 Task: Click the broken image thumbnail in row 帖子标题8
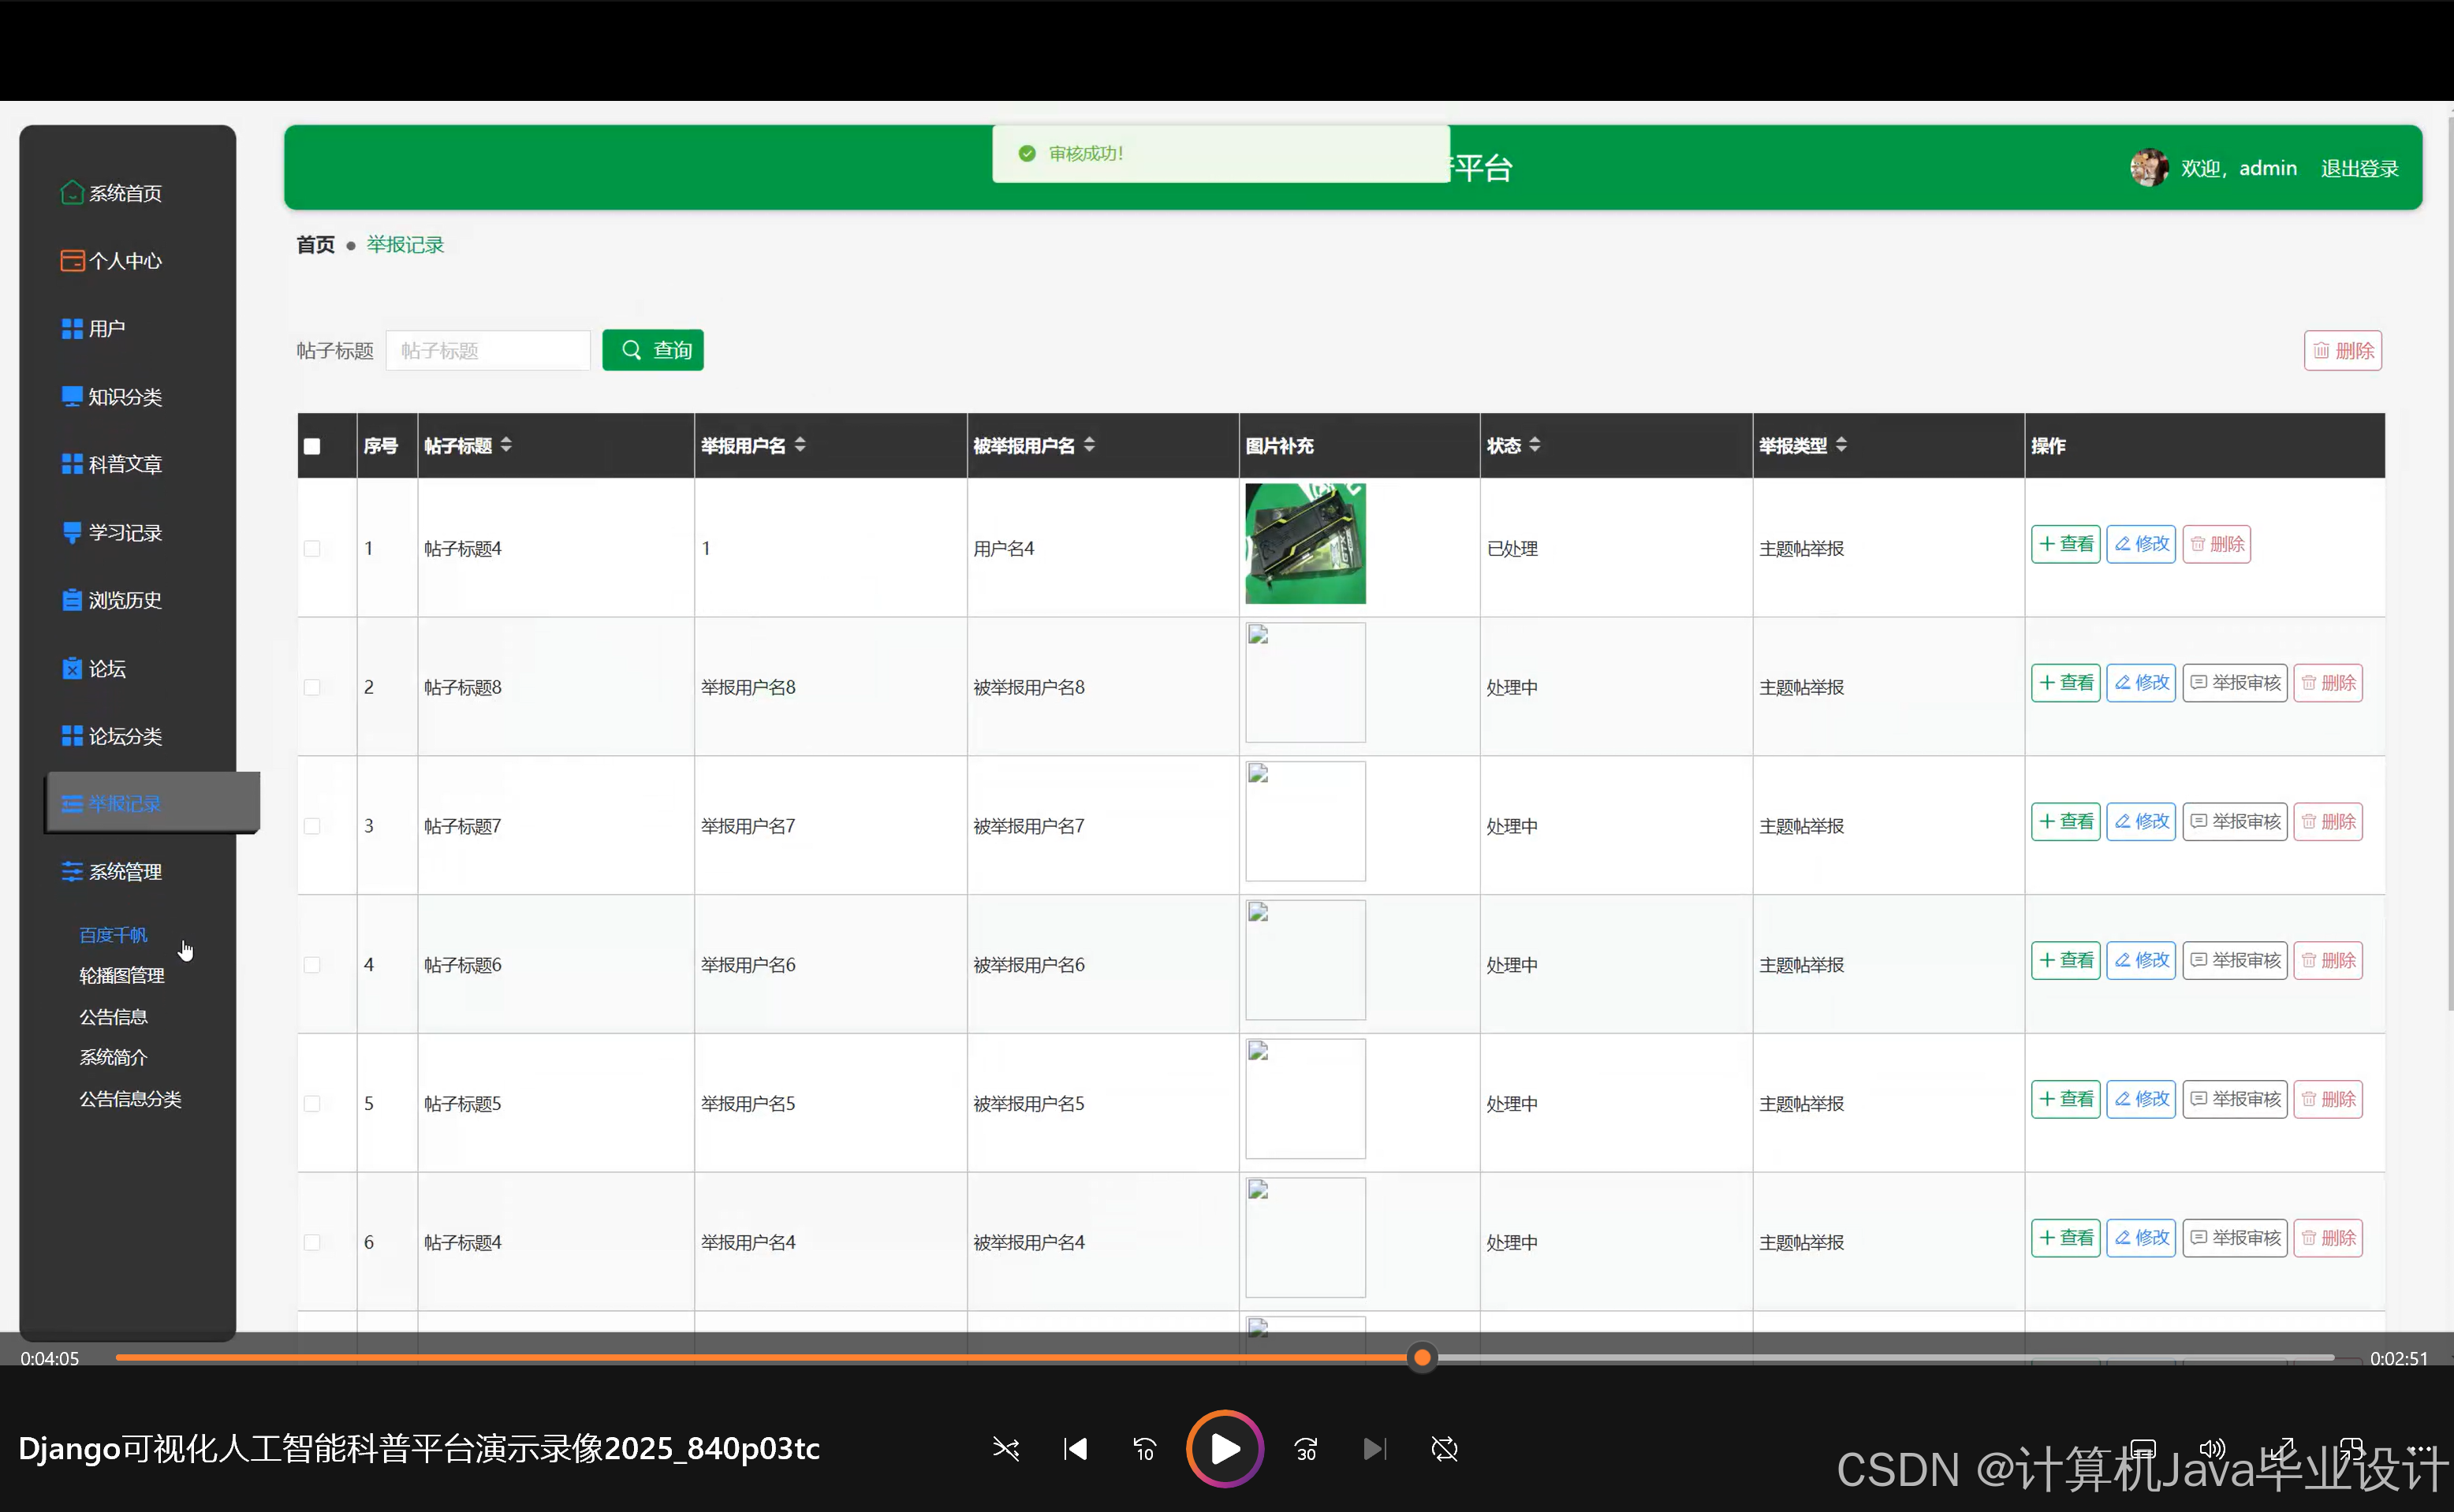[1305, 682]
